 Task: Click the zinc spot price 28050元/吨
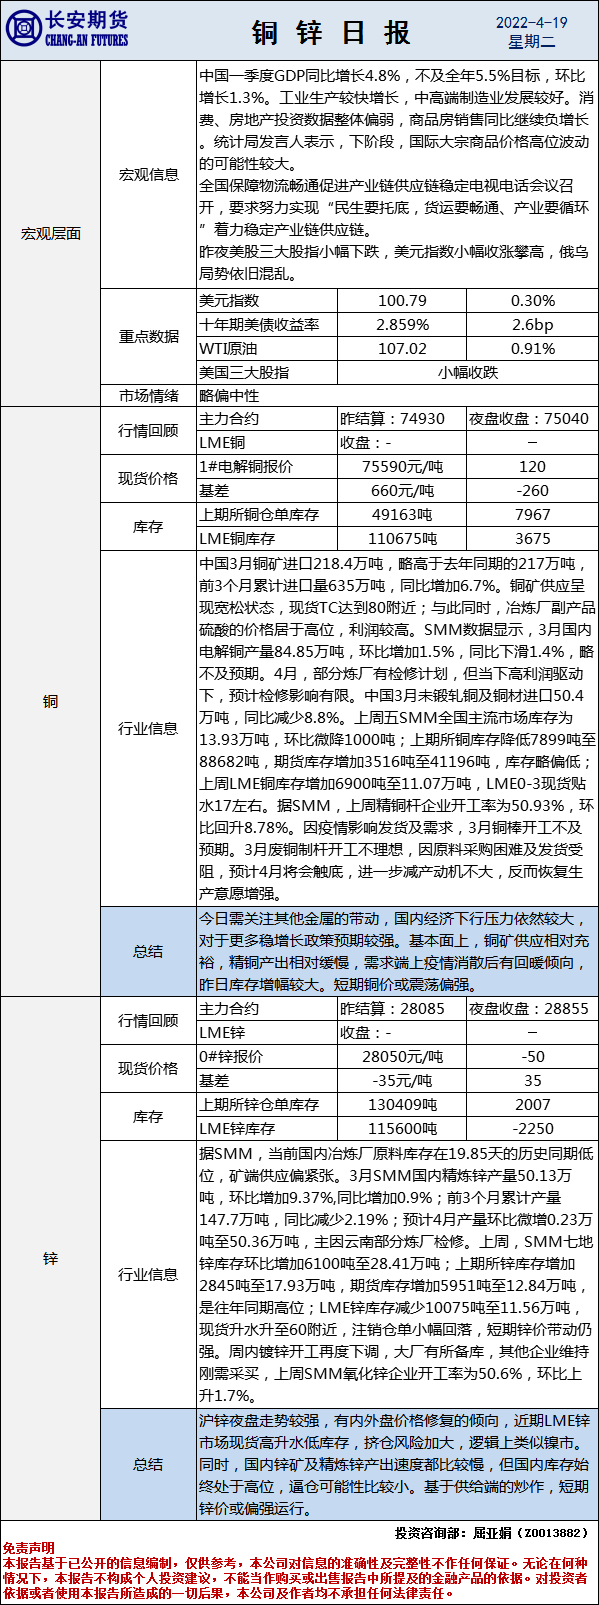(x=403, y=1056)
